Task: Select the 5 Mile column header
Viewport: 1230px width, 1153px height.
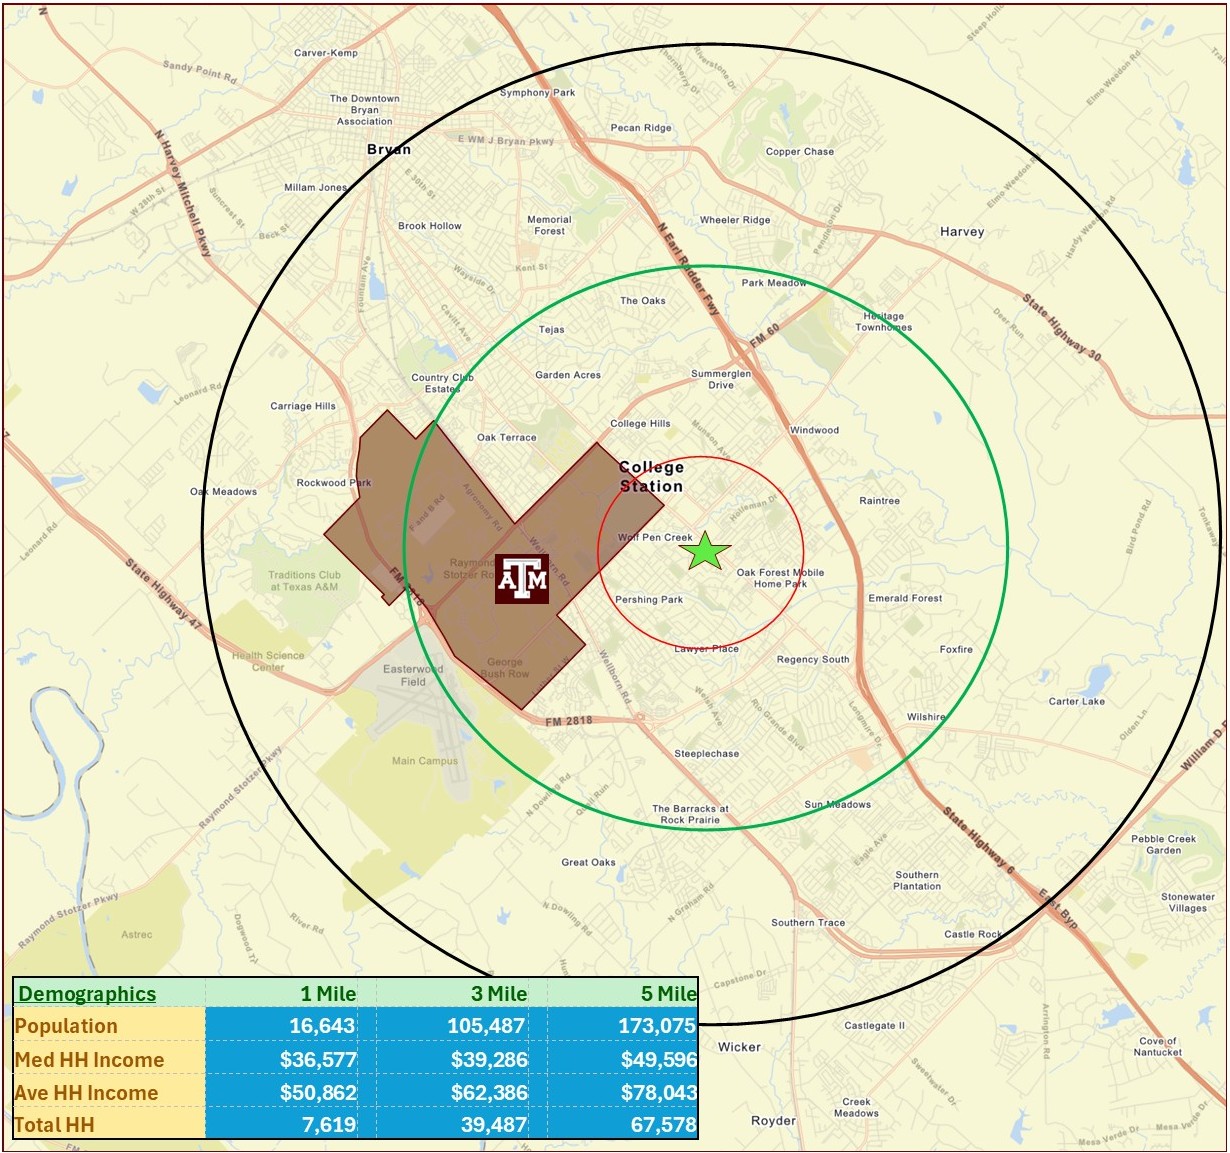Action: 668,994
